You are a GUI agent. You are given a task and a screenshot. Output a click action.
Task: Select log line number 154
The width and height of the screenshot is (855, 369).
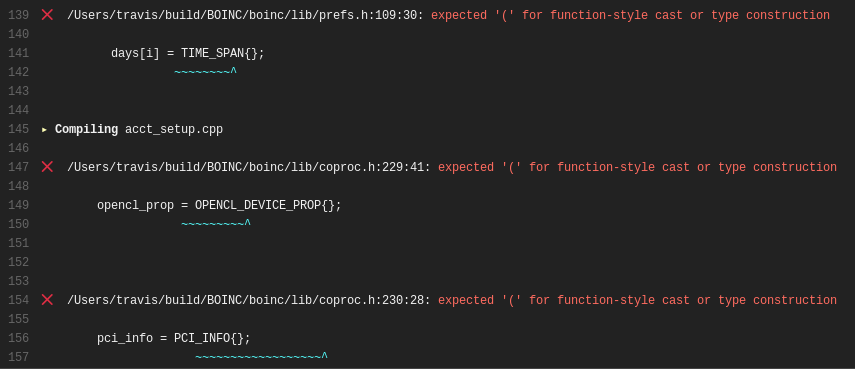[x=19, y=300]
